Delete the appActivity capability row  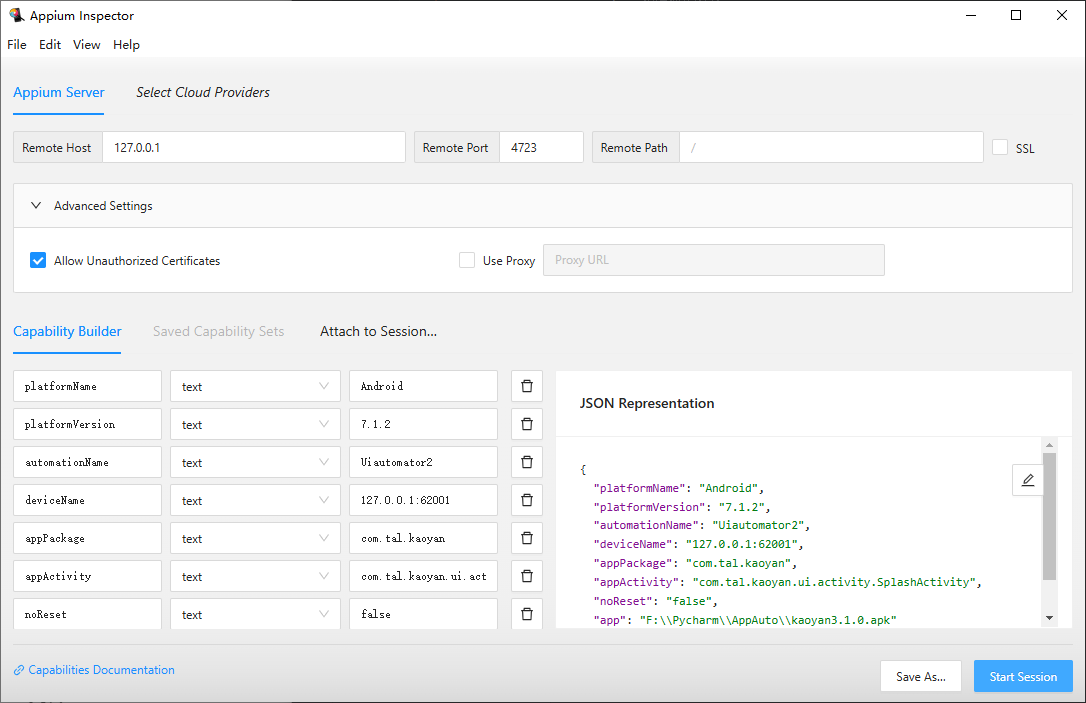pyautogui.click(x=526, y=576)
